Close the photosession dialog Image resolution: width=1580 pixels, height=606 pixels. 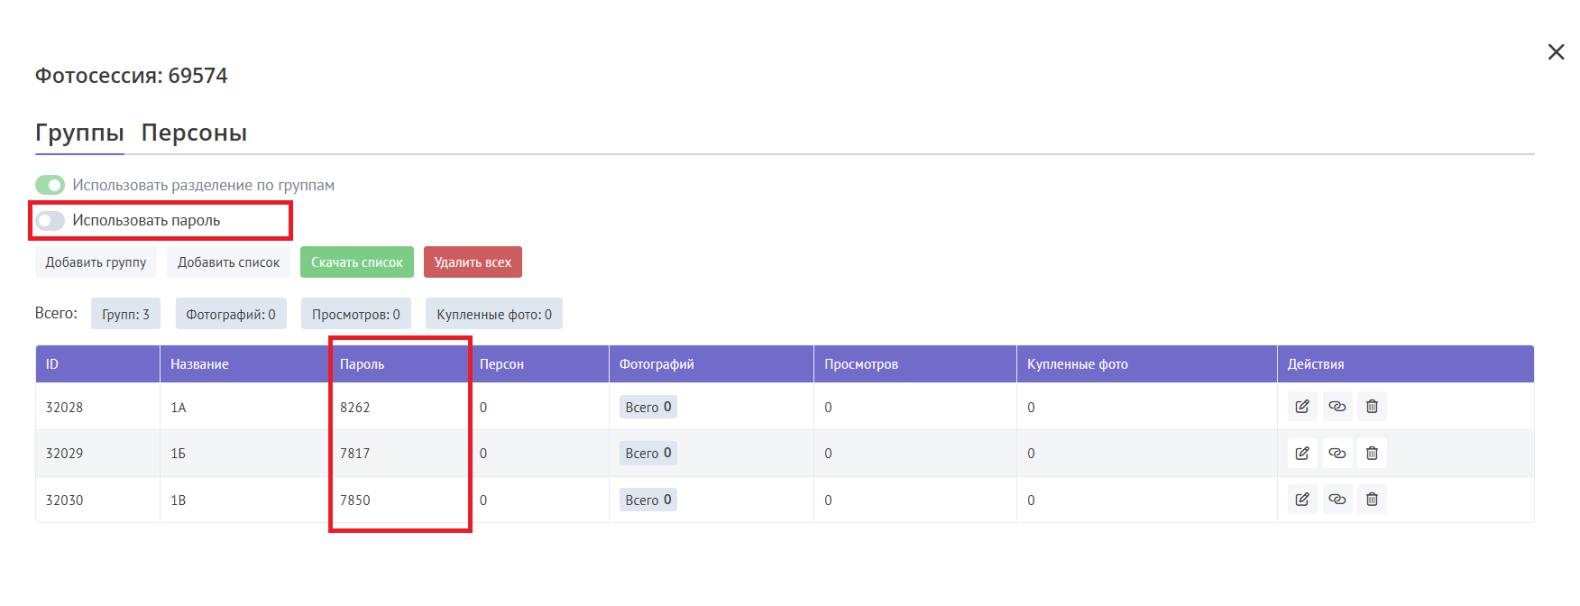1556,52
